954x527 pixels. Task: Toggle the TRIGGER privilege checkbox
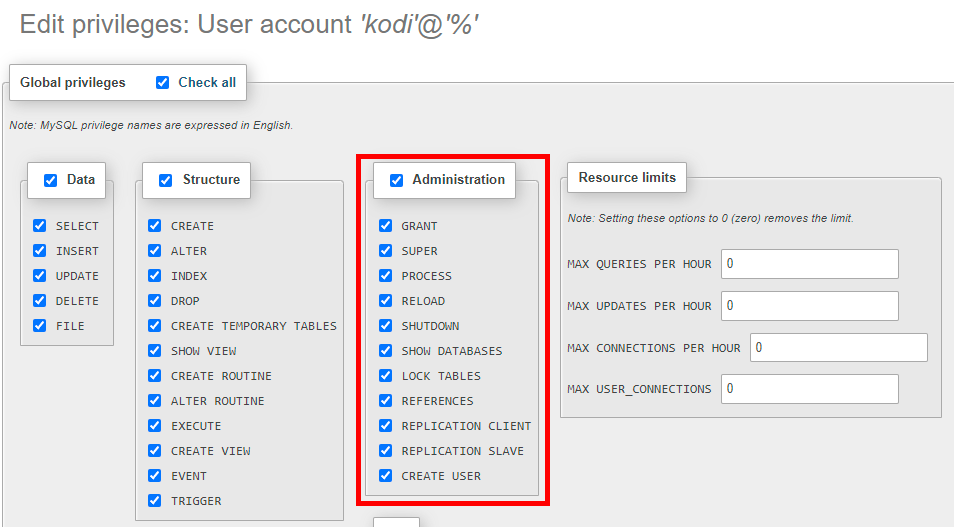coord(155,501)
